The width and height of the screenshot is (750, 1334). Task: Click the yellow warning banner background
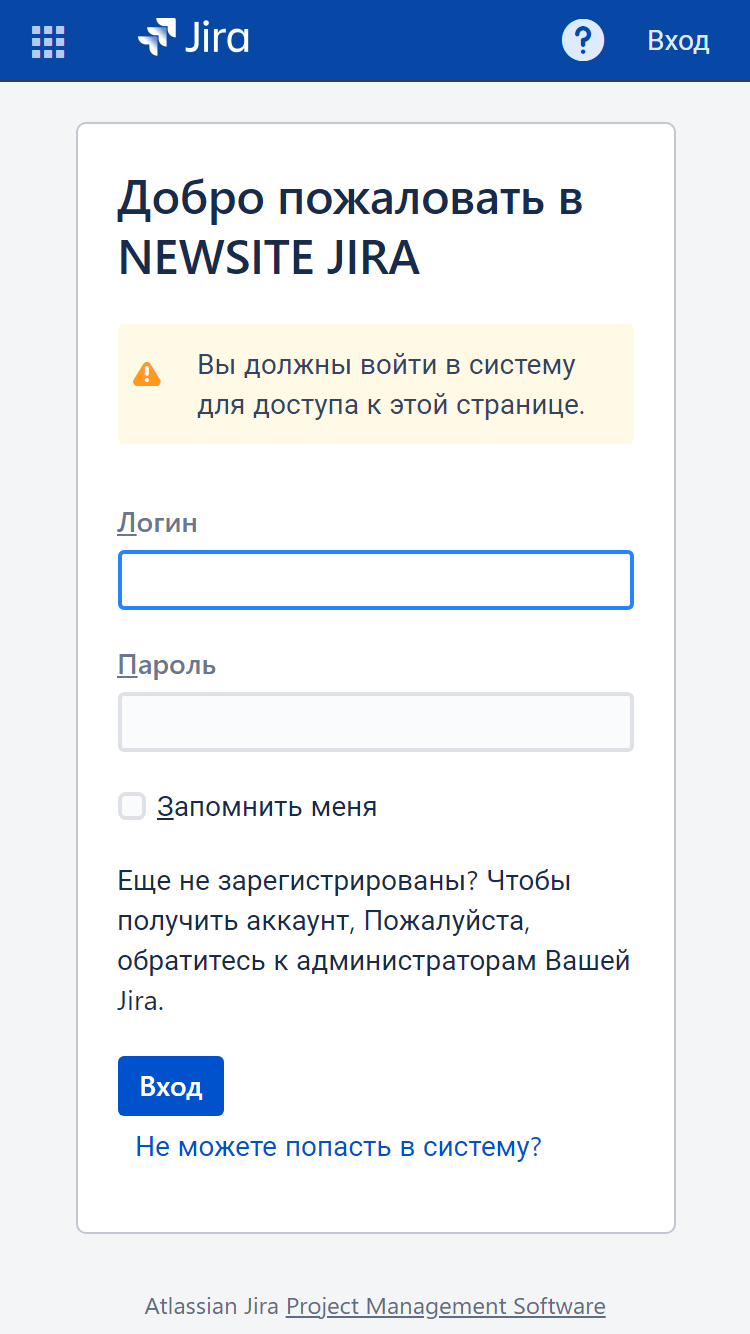pos(376,384)
